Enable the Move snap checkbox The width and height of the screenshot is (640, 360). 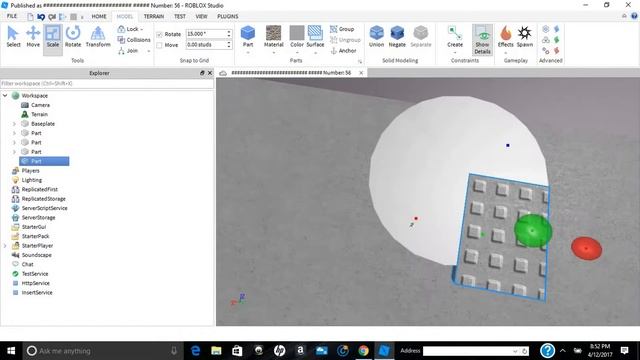coord(160,45)
